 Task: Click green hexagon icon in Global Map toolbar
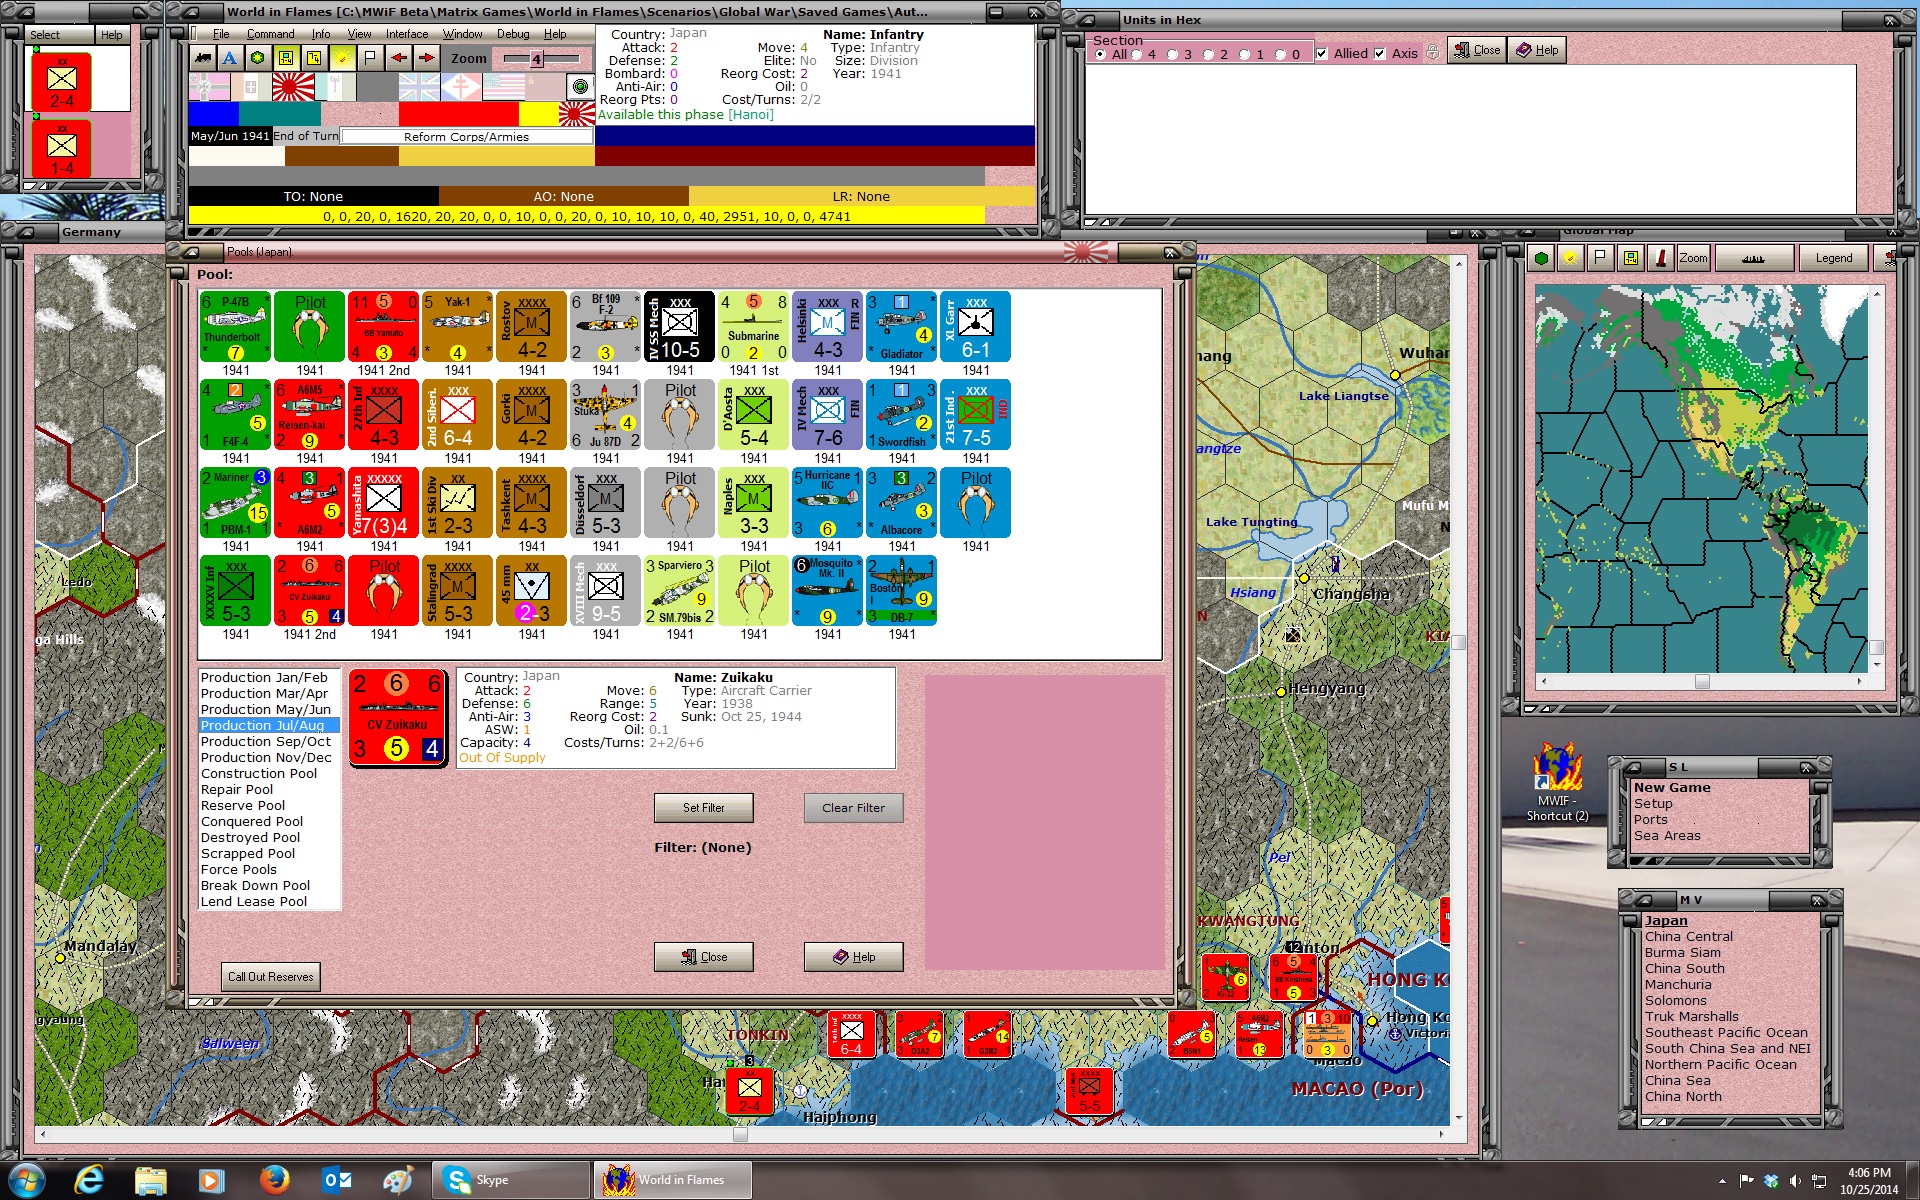click(x=1541, y=258)
